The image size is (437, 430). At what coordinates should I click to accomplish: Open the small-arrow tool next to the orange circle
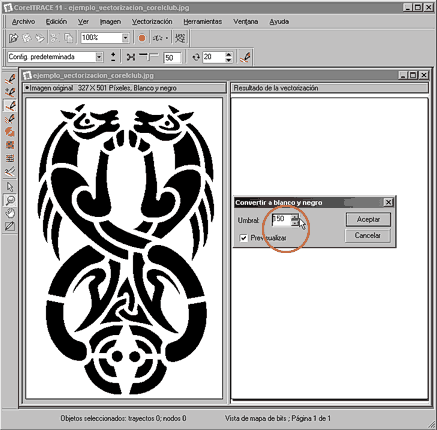[160, 38]
